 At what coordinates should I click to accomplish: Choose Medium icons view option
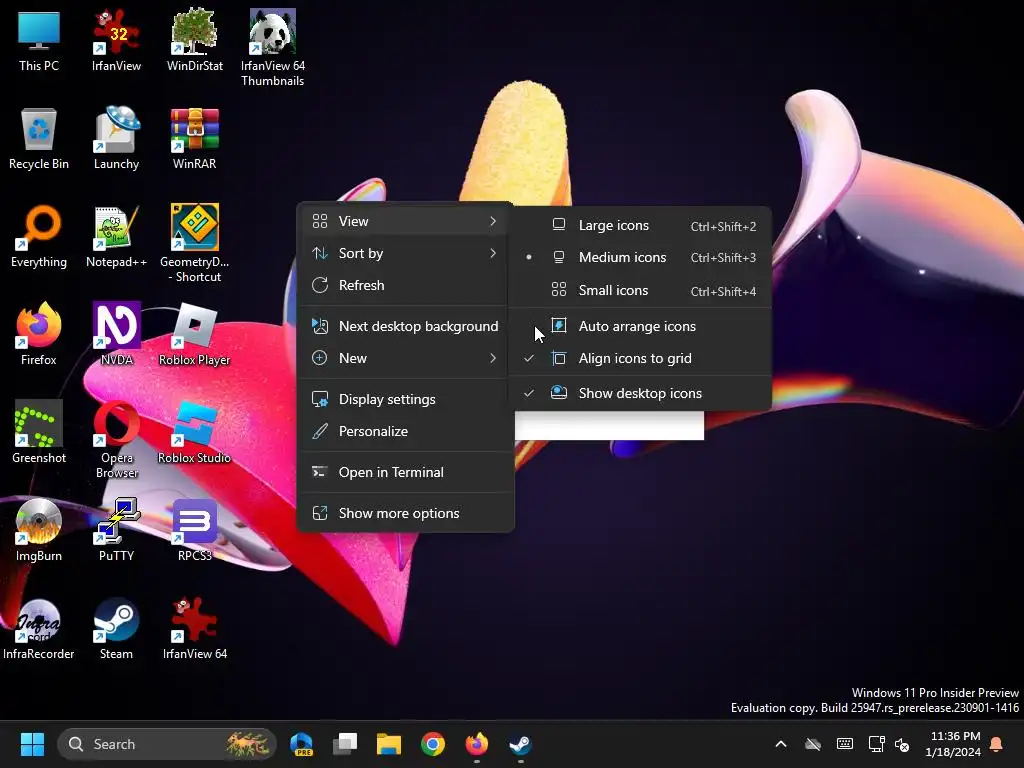pos(640,257)
